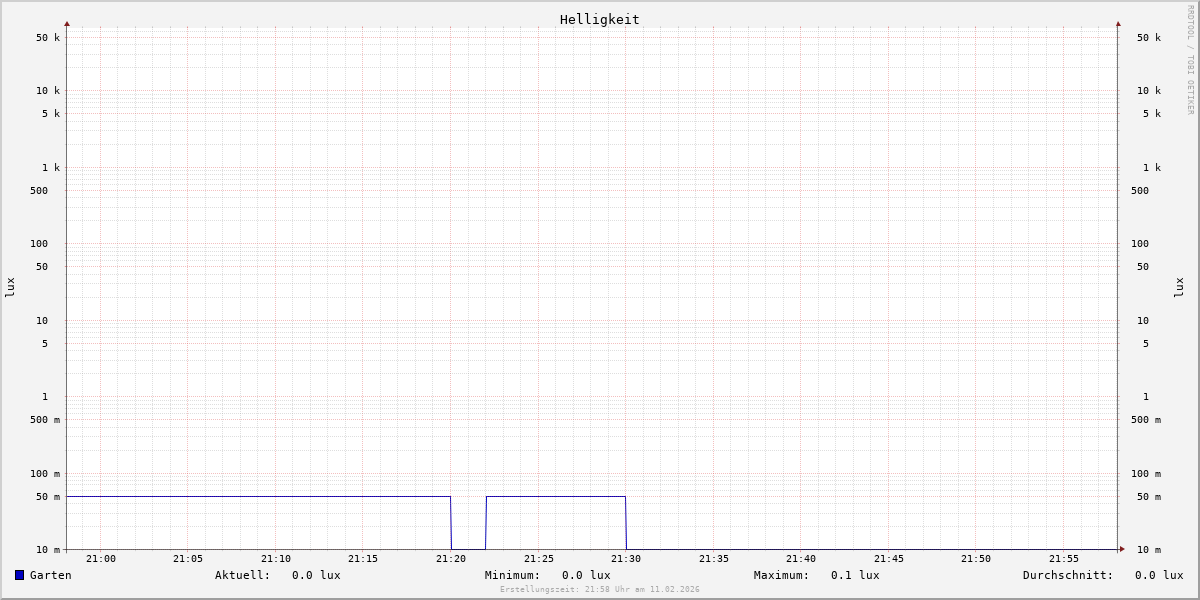Click the left axis 500 m label
This screenshot has height=600, width=1200.
coord(45,420)
